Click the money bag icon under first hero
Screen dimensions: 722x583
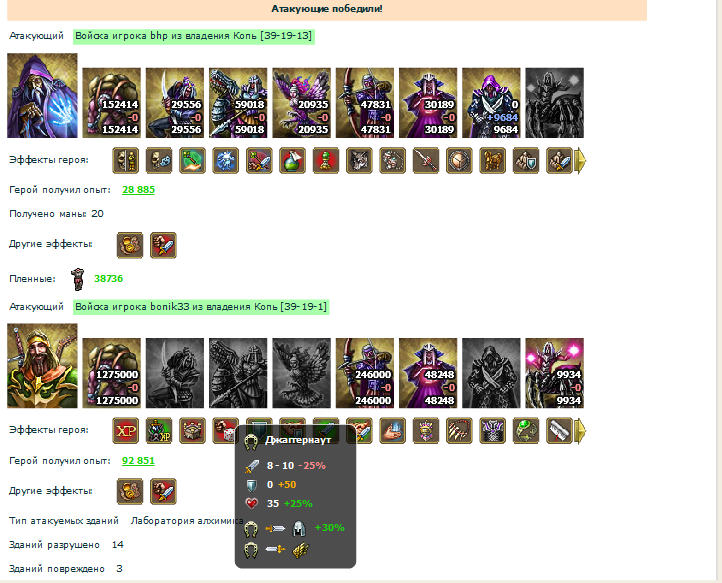point(130,245)
